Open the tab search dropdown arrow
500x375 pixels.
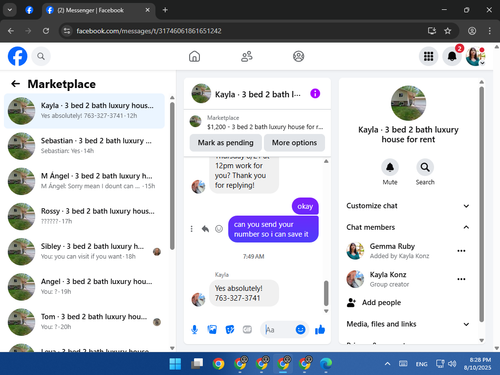click(10, 10)
